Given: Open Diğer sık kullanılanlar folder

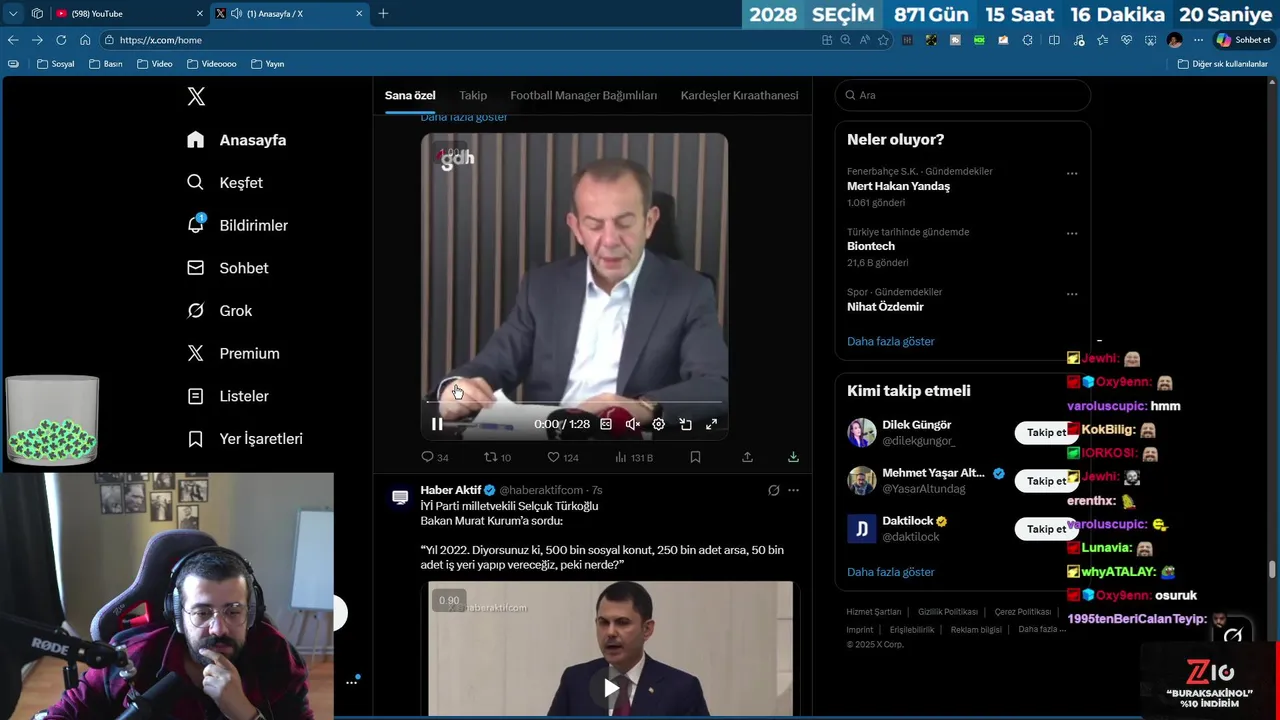Looking at the screenshot, I should 1223,64.
